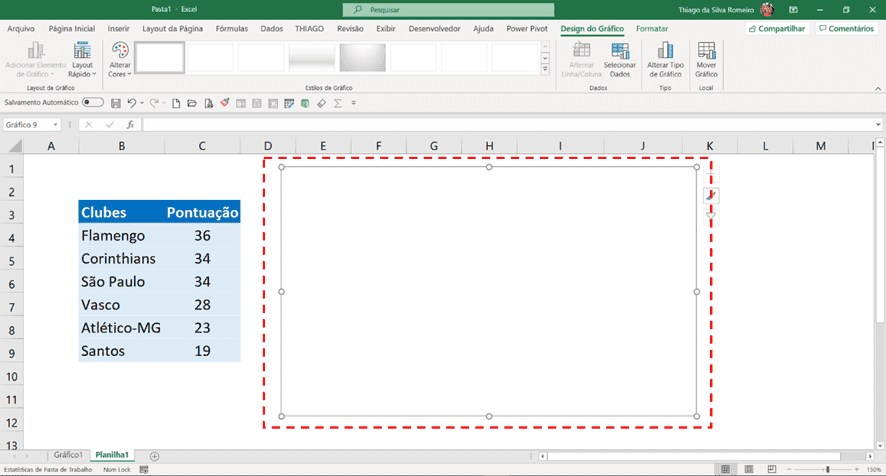This screenshot has width=886, height=476.
Task: Click in the Pesquisar search box
Action: pos(448,10)
